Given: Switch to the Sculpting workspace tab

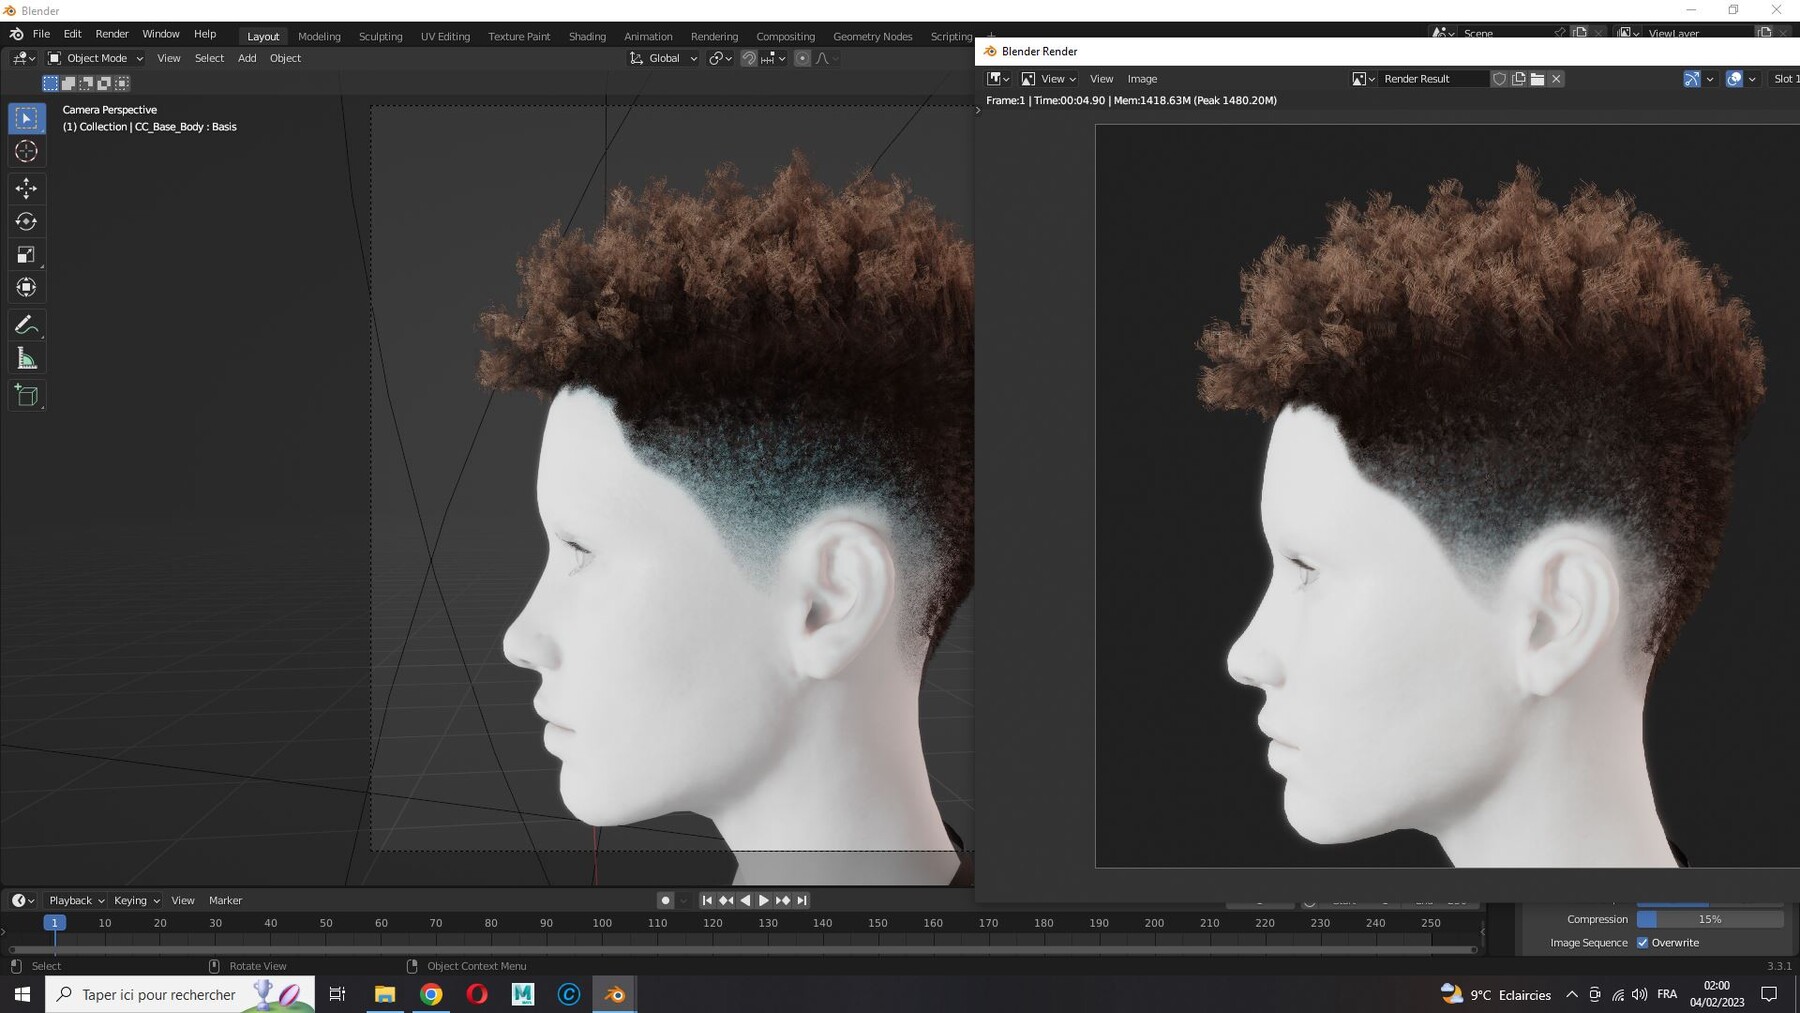Looking at the screenshot, I should click(380, 36).
